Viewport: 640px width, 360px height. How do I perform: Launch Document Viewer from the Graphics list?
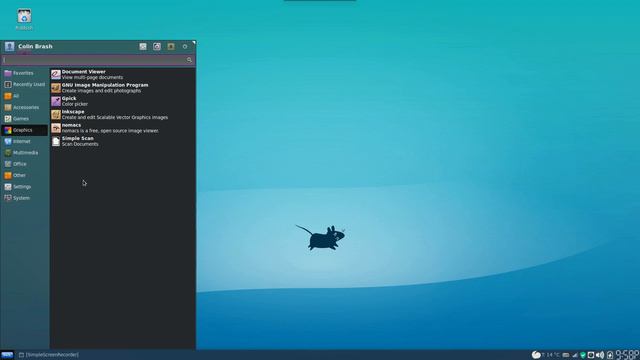click(x=122, y=74)
